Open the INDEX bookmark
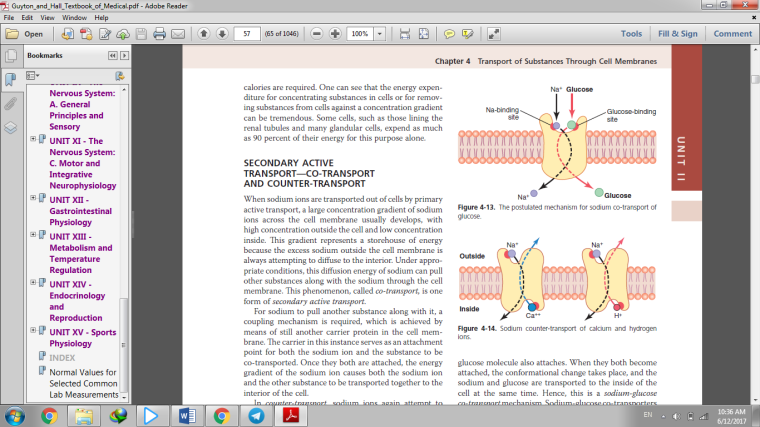The height and width of the screenshot is (427, 760). [62, 358]
